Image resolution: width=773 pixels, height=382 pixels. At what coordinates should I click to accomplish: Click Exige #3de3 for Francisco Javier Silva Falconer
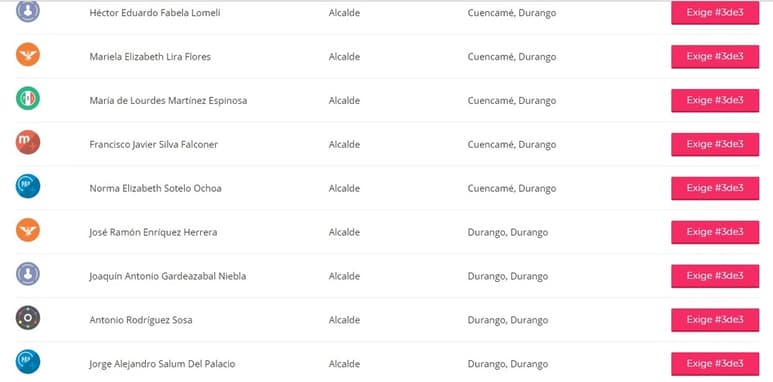(x=715, y=144)
